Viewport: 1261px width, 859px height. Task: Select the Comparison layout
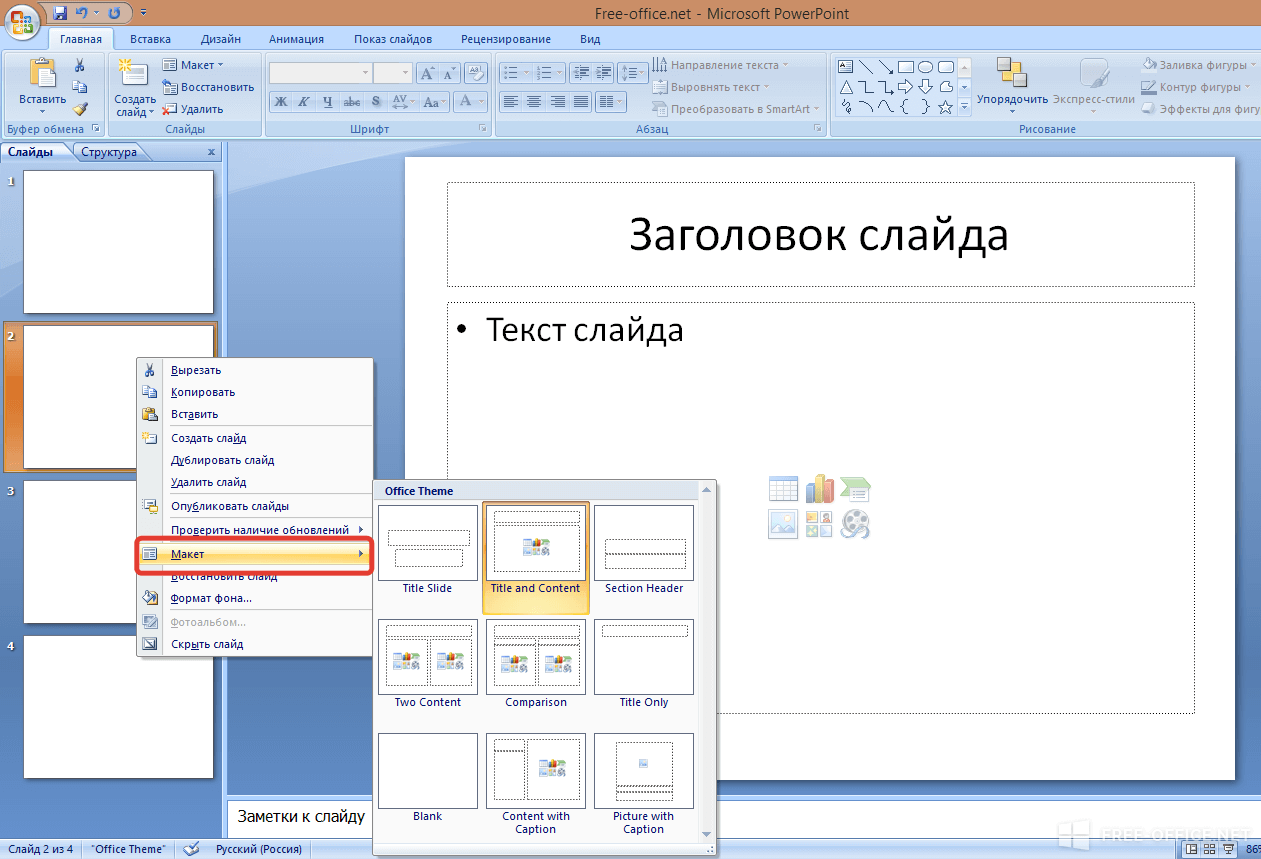pyautogui.click(x=536, y=664)
